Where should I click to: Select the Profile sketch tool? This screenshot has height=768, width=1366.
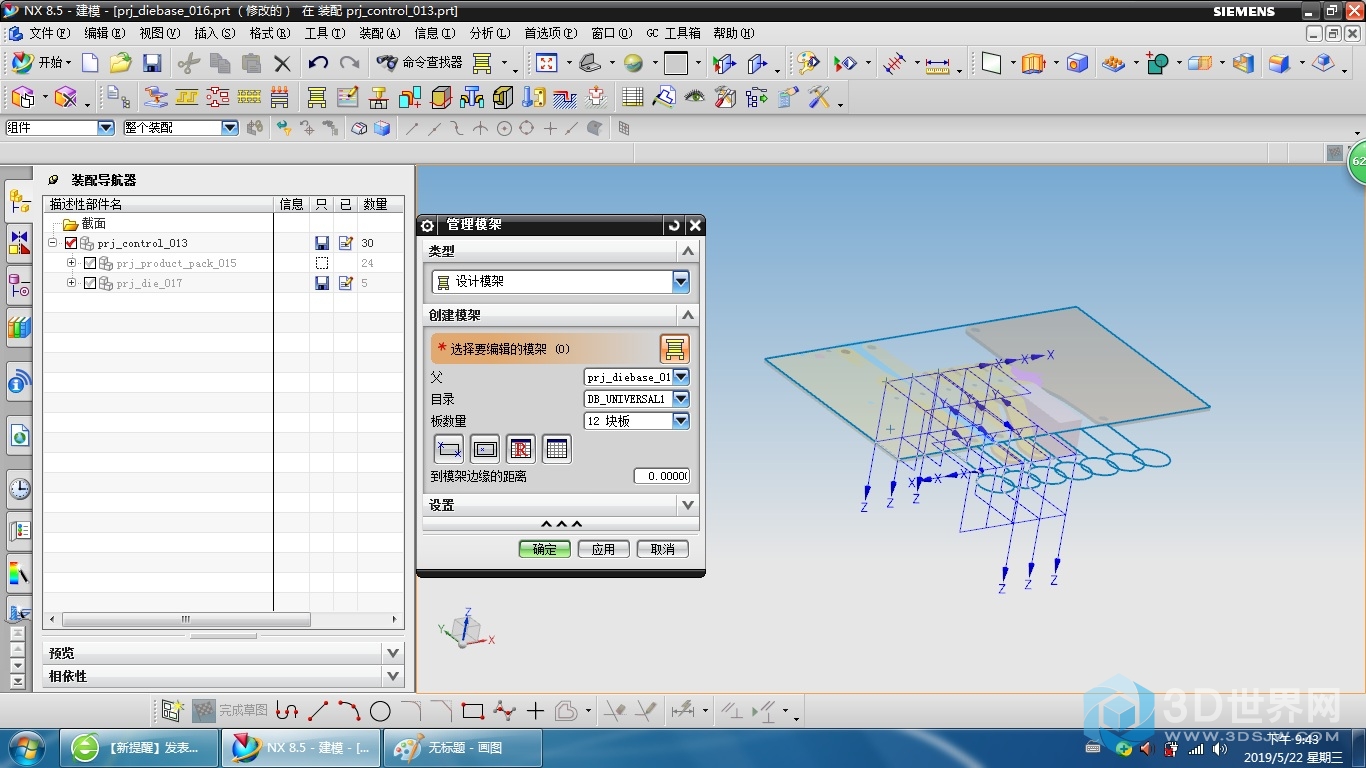click(x=287, y=711)
